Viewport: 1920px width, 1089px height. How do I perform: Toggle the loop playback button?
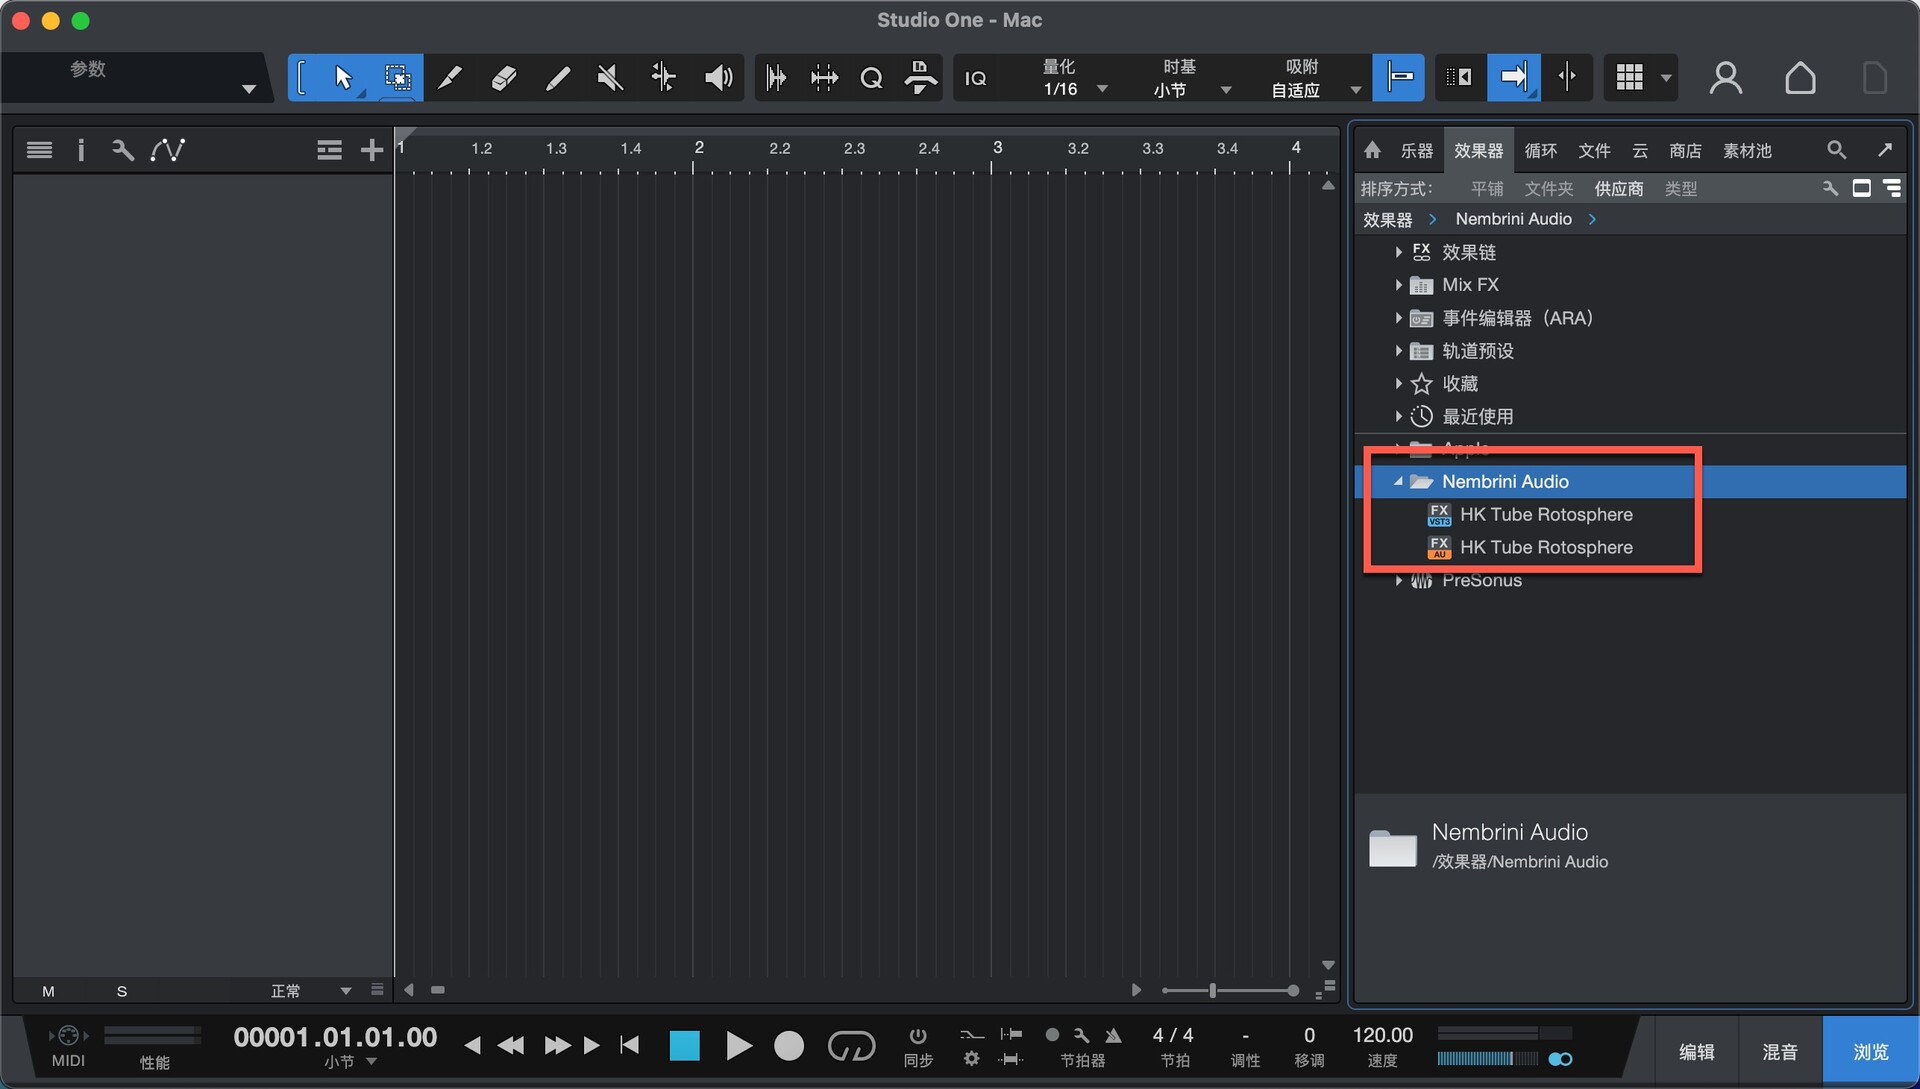tap(851, 1046)
